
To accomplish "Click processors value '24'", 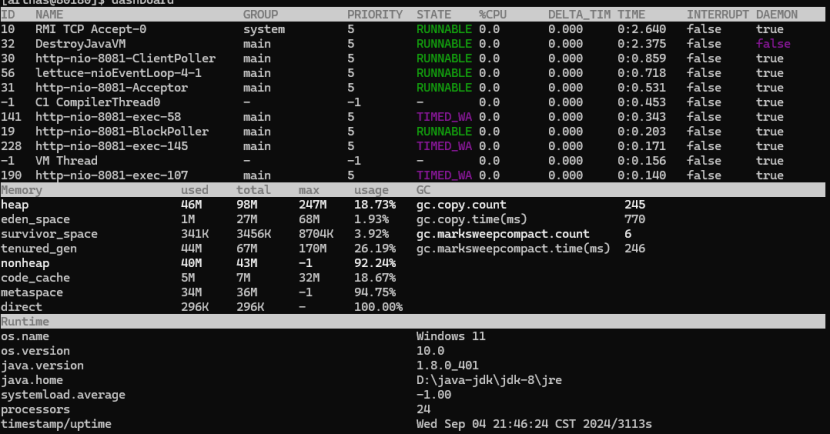I will tap(423, 410).
